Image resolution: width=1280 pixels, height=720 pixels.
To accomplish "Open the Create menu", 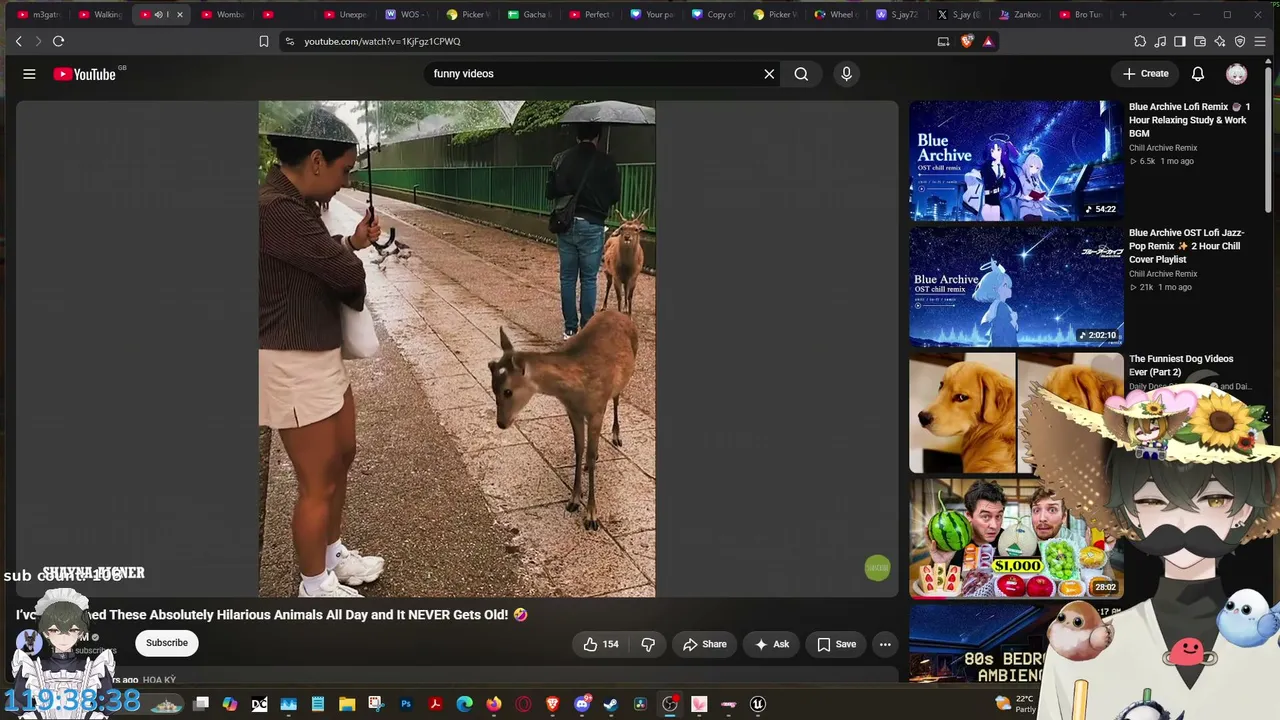I will [x=1146, y=74].
